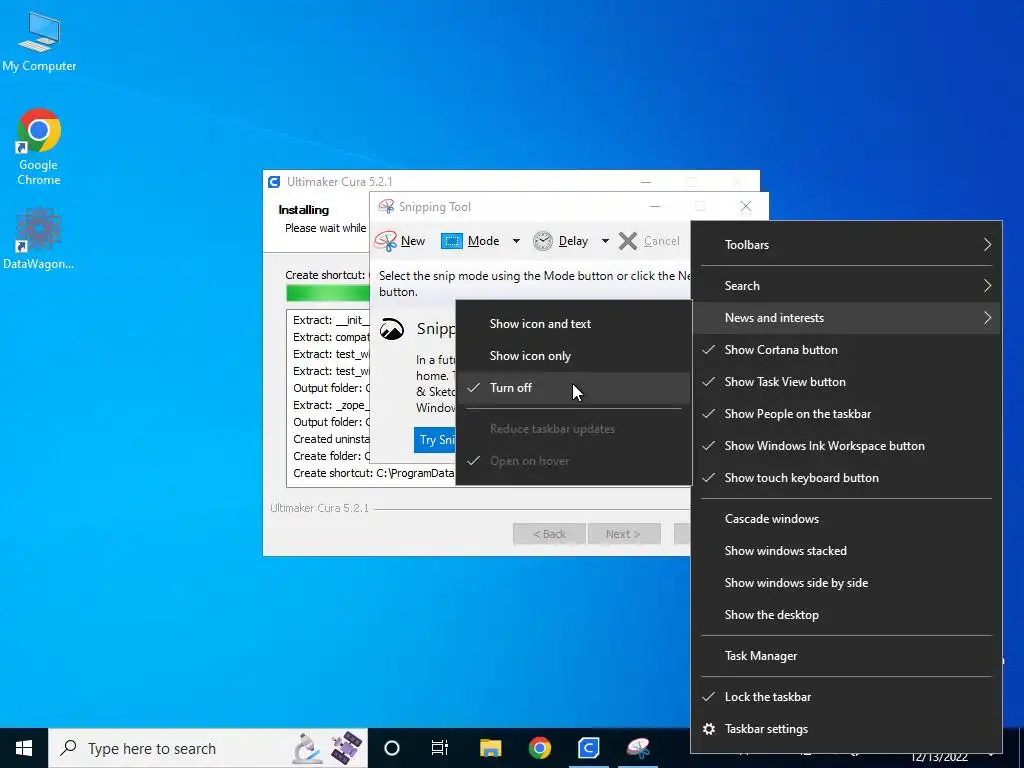1024x768 pixels.
Task: Expand News and interests submenu
Action: click(847, 318)
